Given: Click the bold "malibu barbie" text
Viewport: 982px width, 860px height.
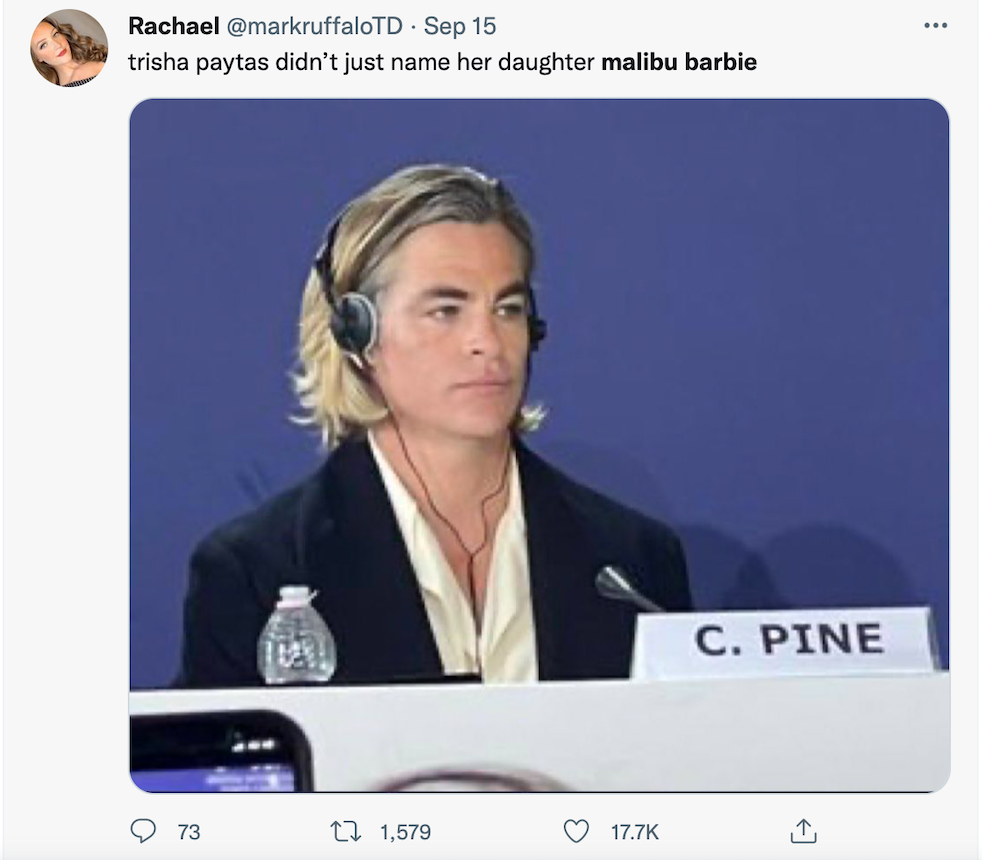Looking at the screenshot, I should pos(679,62).
